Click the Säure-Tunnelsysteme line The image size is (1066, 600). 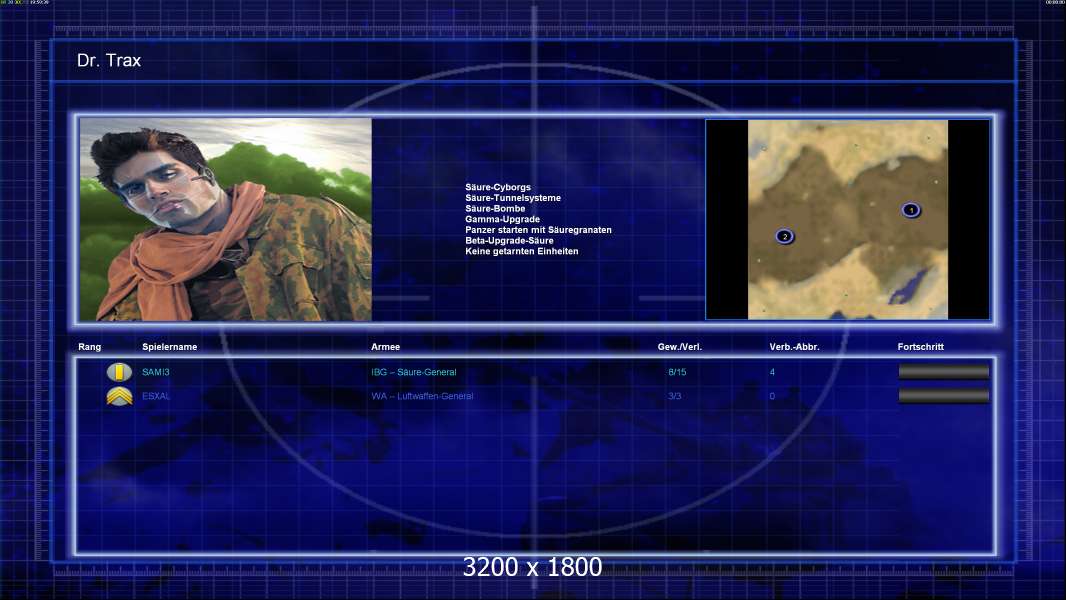[513, 198]
